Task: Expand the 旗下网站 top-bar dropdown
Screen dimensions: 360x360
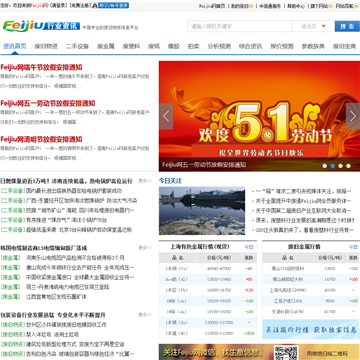Action: tap(321, 6)
